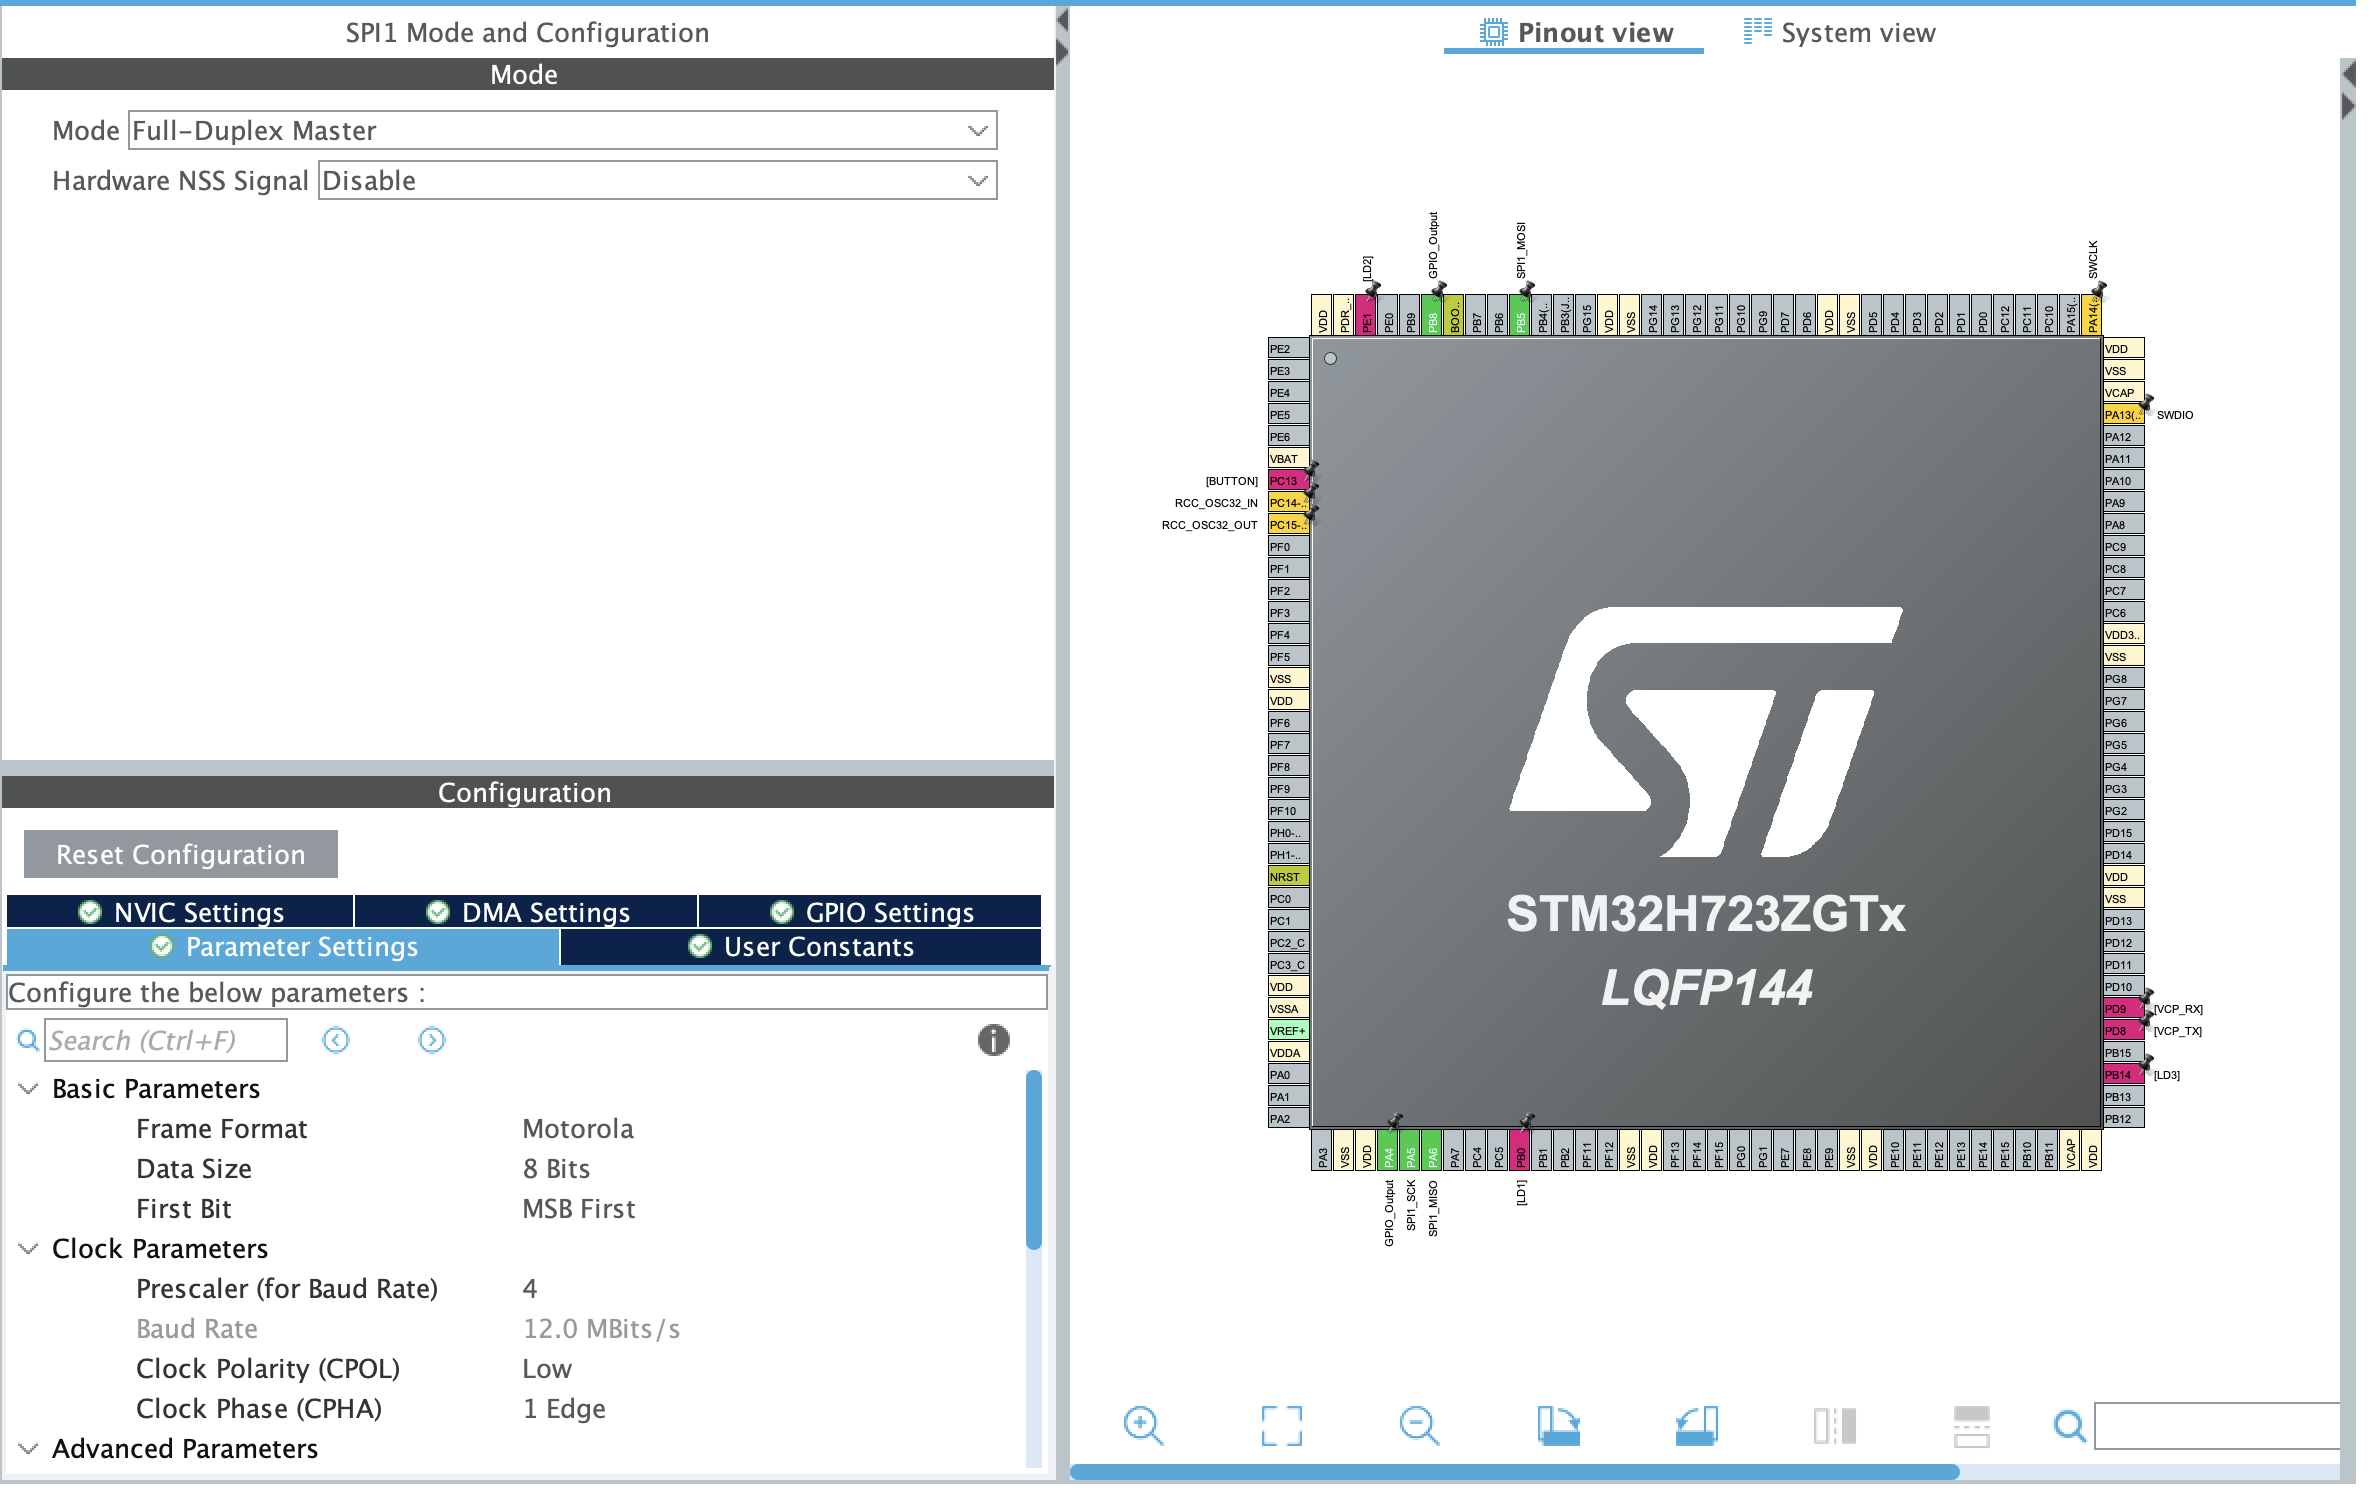Click the zoom out magnifier icon
Viewport: 2376px width, 1502px height.
tap(1418, 1424)
